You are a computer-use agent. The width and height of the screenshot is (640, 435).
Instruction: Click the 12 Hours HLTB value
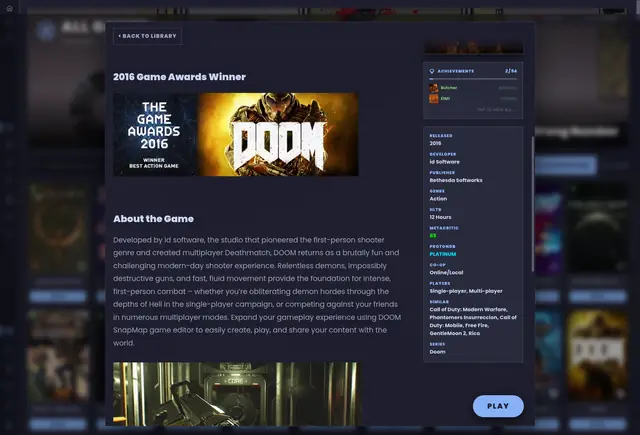point(440,217)
